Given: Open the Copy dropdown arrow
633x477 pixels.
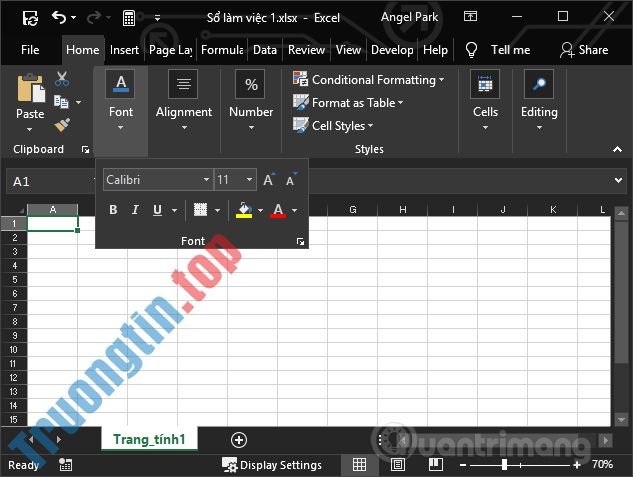Looking at the screenshot, I should 78,102.
